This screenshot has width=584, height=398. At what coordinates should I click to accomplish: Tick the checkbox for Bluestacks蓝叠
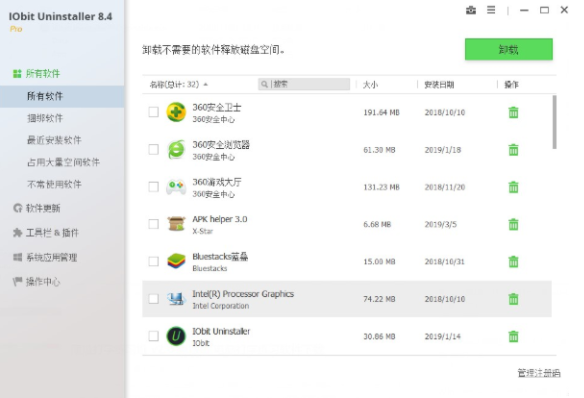[153, 261]
